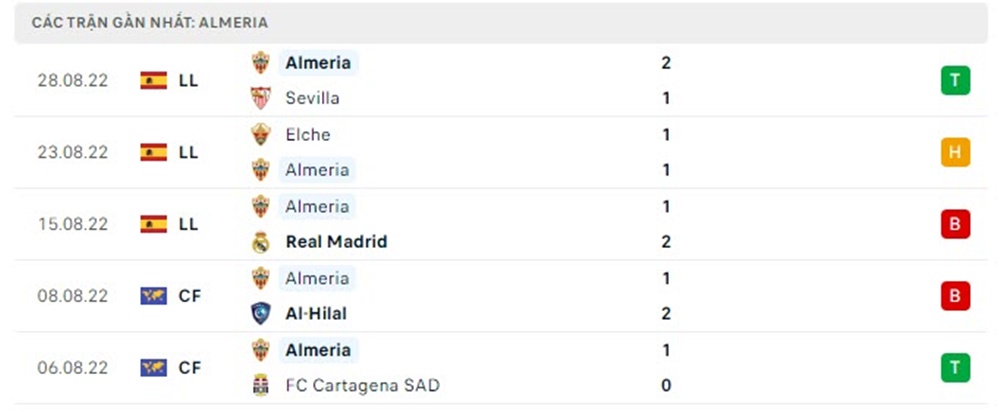Click the Al-Hilal club crest icon

tap(260, 314)
